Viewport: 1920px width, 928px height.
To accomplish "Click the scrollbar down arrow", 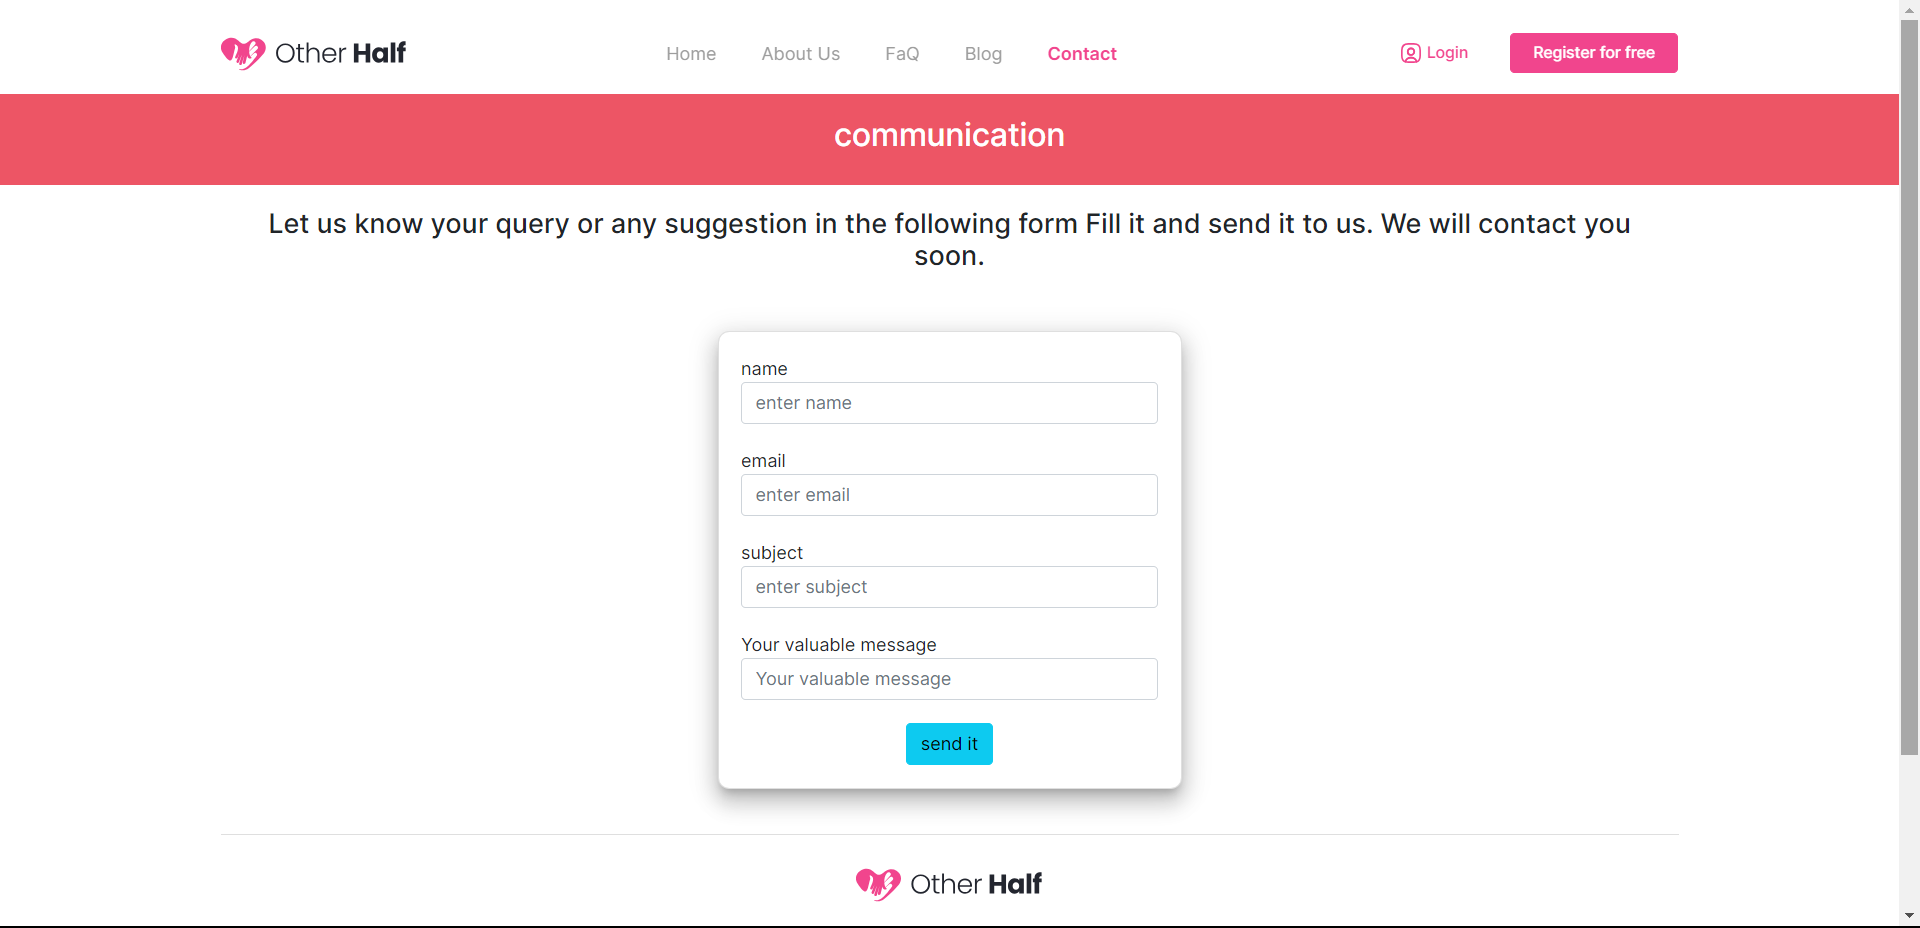I will [x=1909, y=917].
